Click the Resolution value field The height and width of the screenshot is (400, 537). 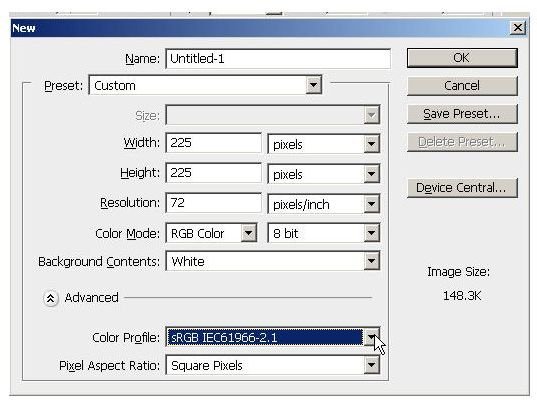213,203
